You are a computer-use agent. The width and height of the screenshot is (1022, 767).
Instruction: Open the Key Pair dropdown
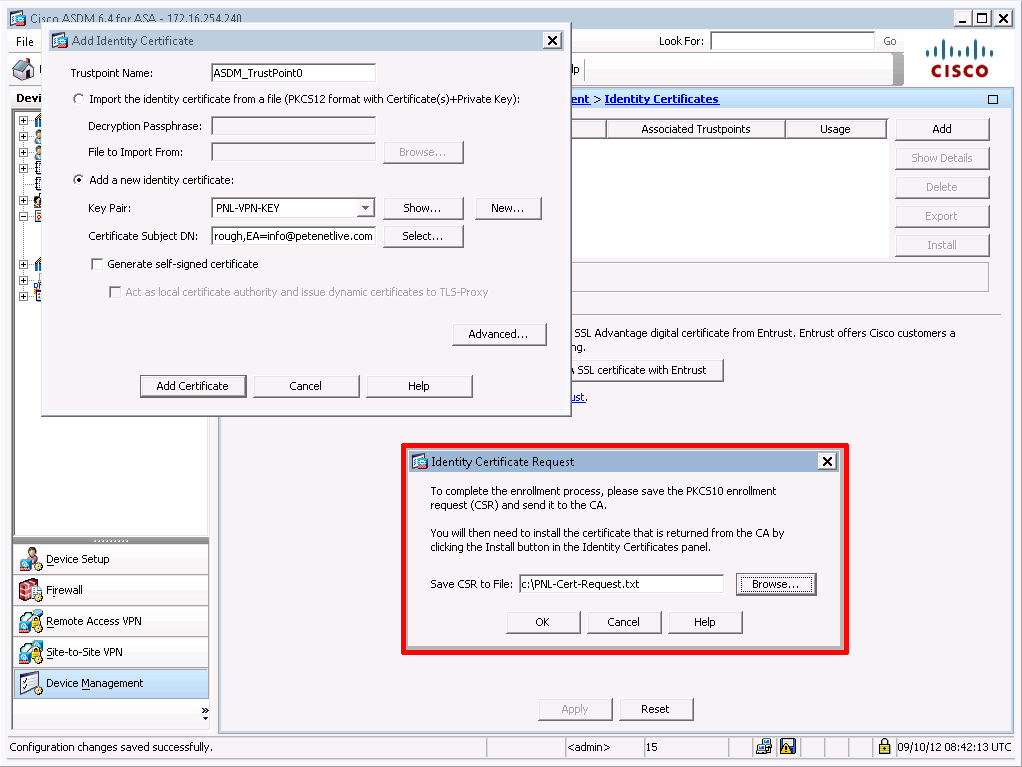366,209
